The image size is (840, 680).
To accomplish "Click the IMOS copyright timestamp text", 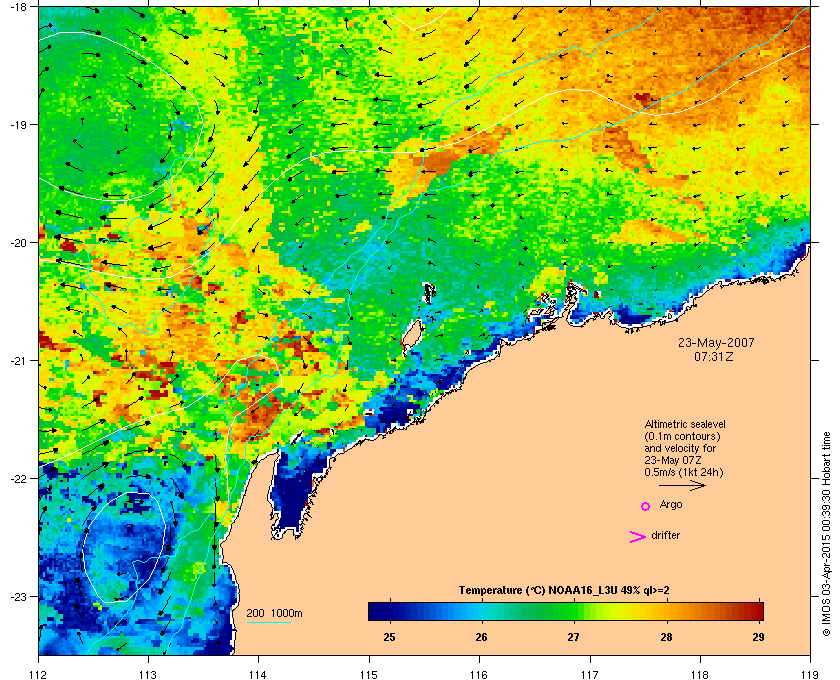I will click(827, 536).
